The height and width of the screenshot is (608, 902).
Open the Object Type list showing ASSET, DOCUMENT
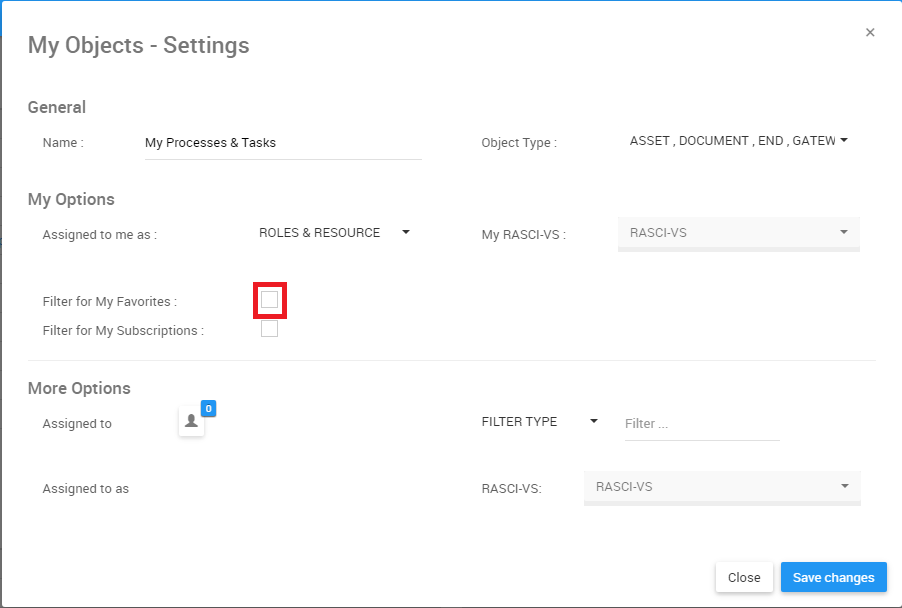point(731,141)
